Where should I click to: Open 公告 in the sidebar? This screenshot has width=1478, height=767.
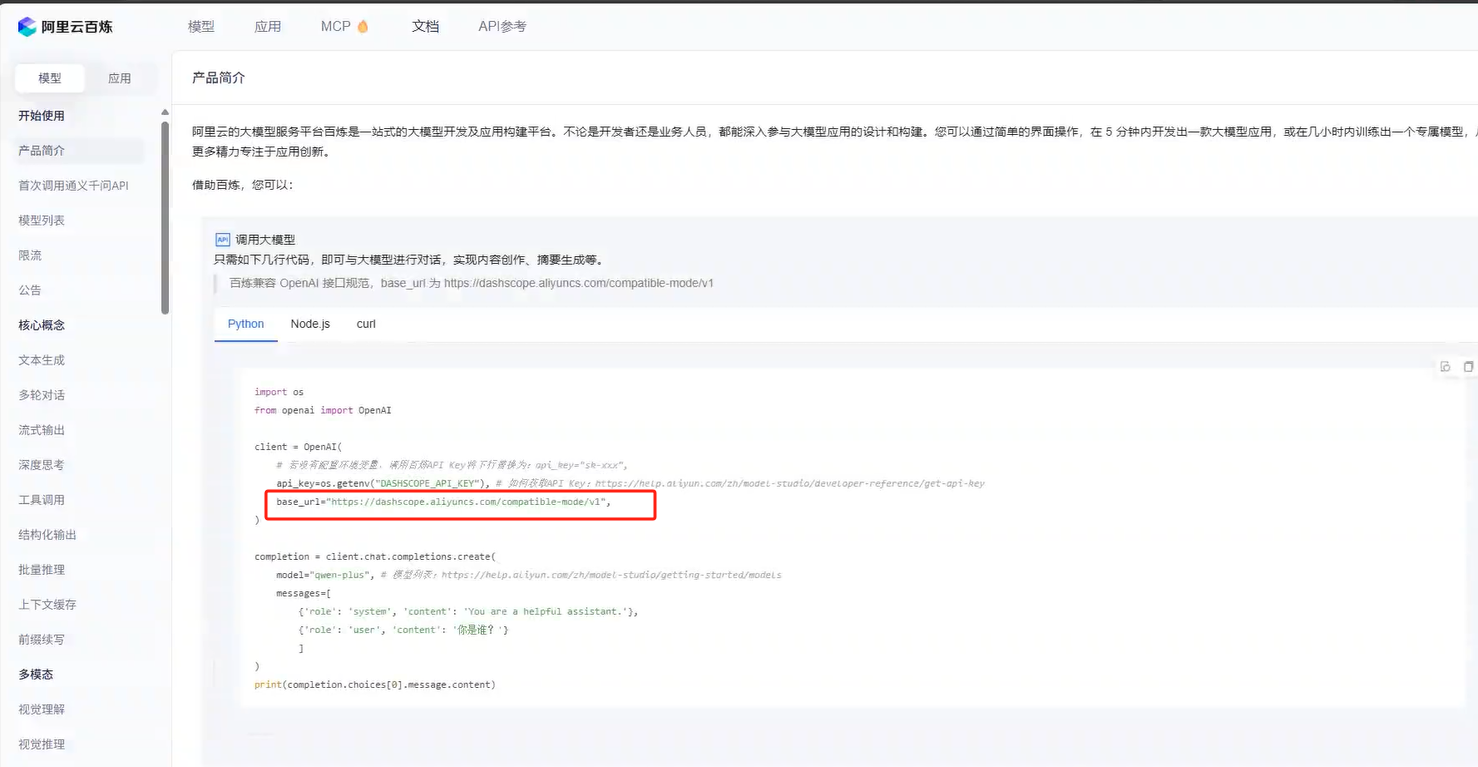30,290
